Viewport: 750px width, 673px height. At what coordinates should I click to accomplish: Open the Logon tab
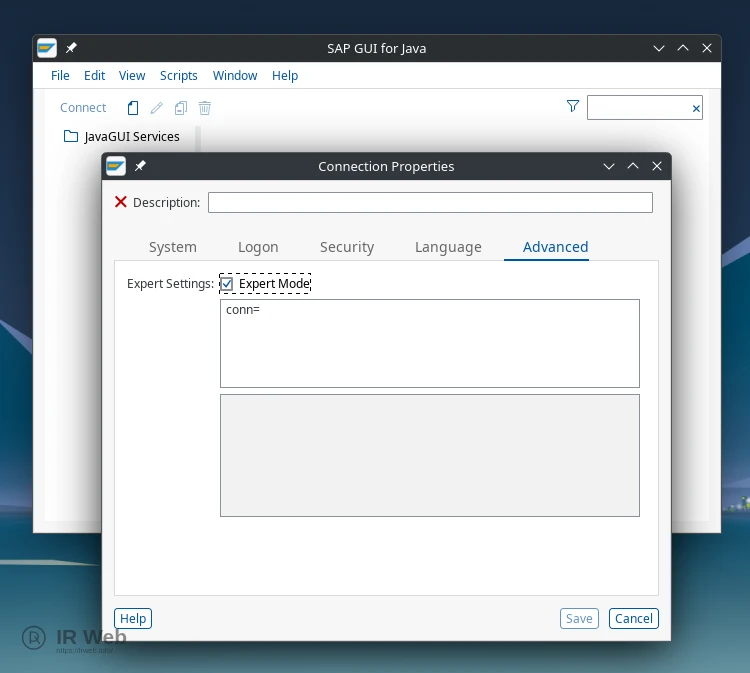point(258,247)
